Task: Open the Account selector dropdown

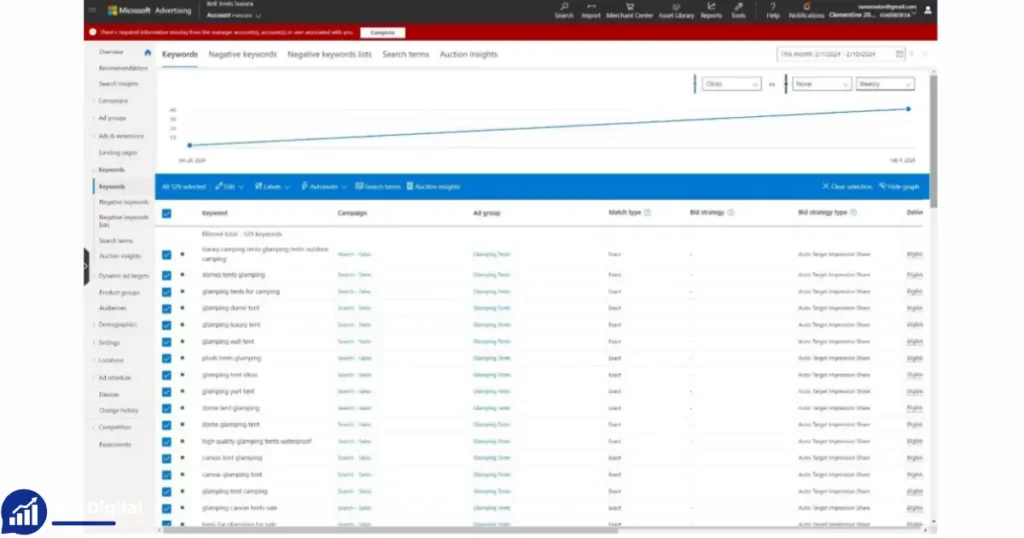Action: pyautogui.click(x=234, y=16)
